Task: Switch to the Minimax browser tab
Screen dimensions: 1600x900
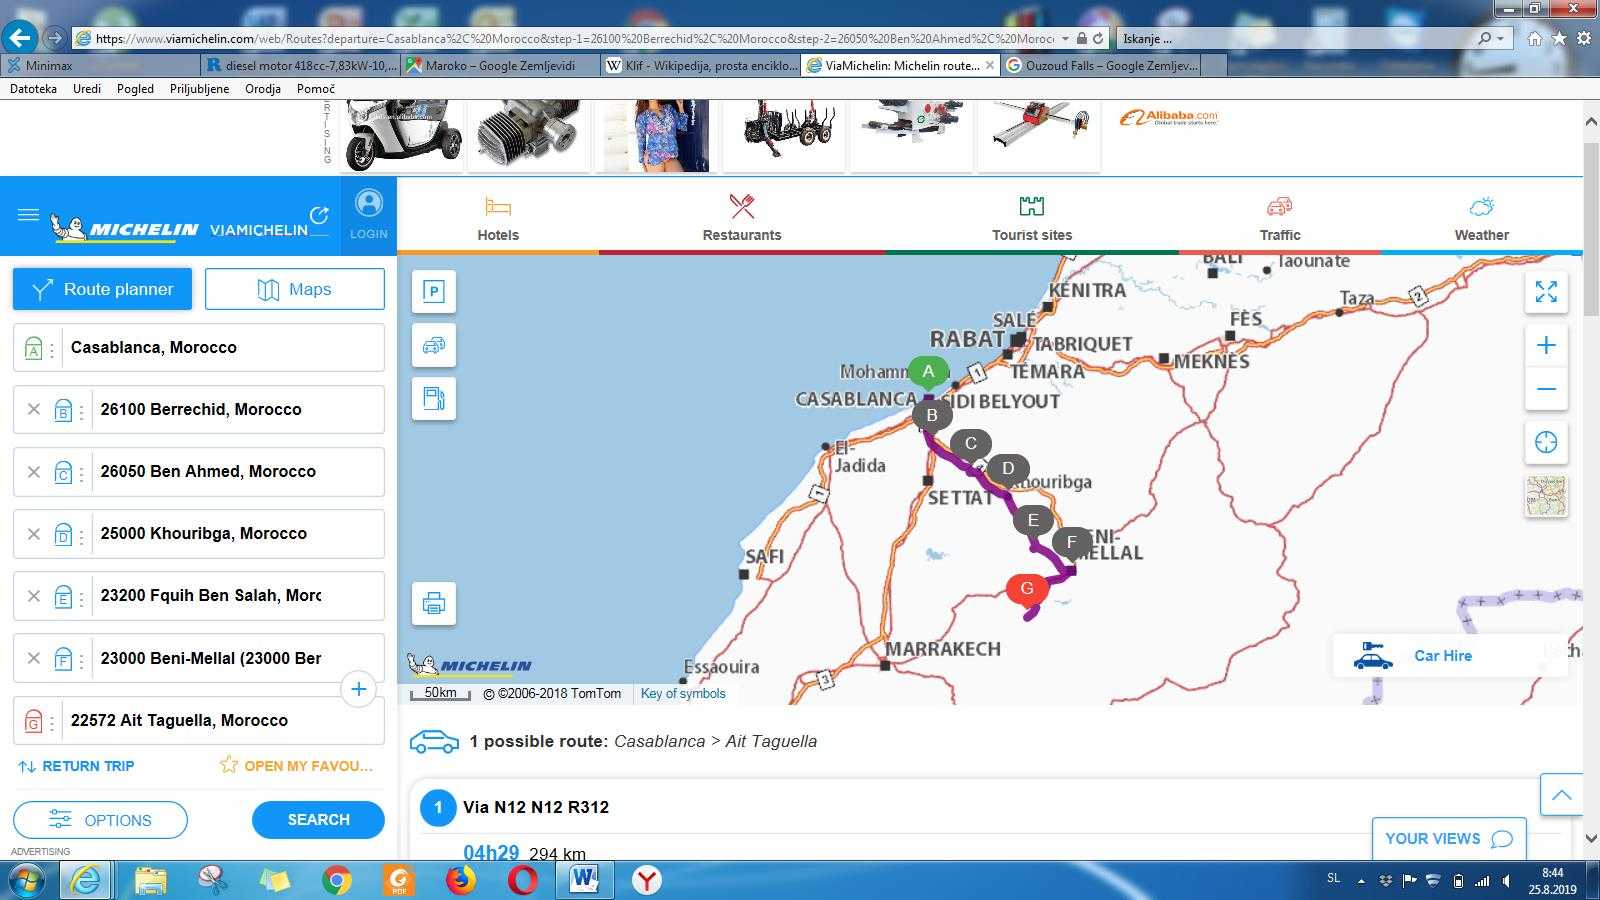Action: [x=100, y=65]
